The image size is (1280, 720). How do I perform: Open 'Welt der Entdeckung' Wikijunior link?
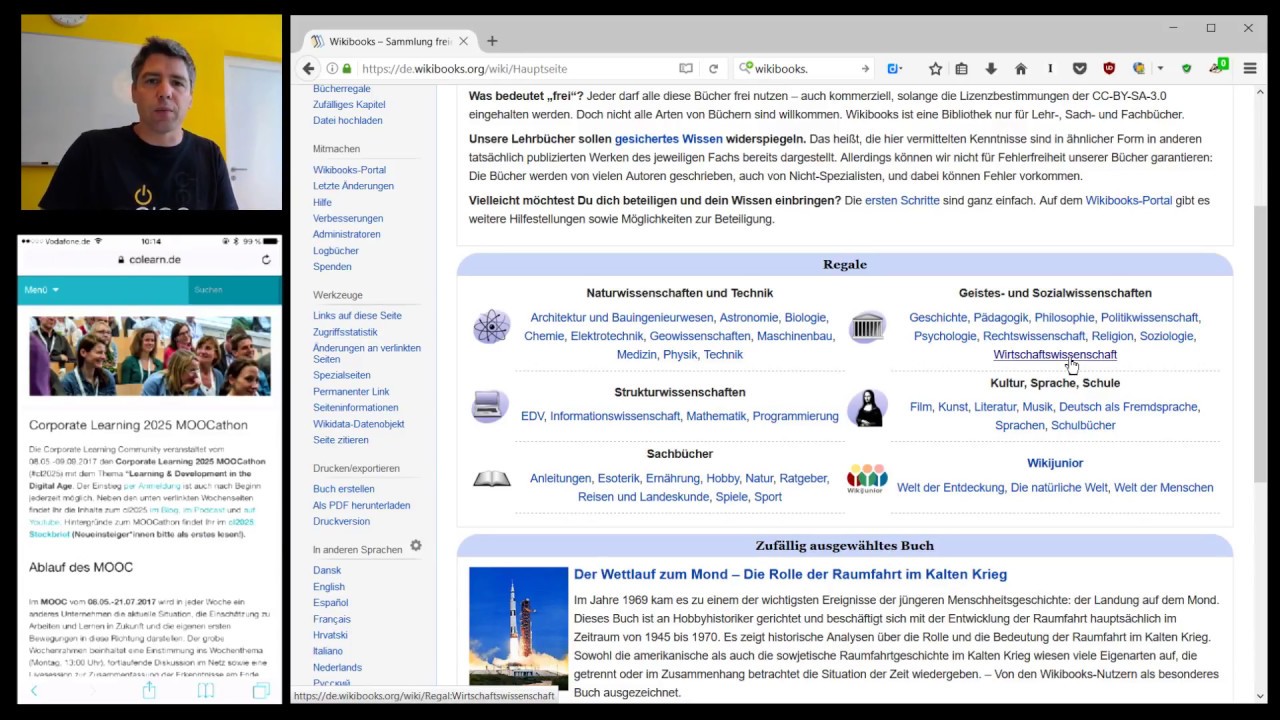pos(950,487)
